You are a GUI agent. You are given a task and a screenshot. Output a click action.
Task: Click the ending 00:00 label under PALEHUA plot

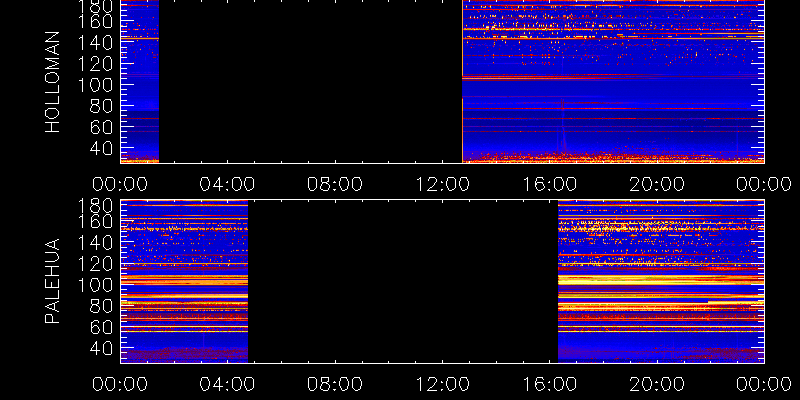point(764,384)
